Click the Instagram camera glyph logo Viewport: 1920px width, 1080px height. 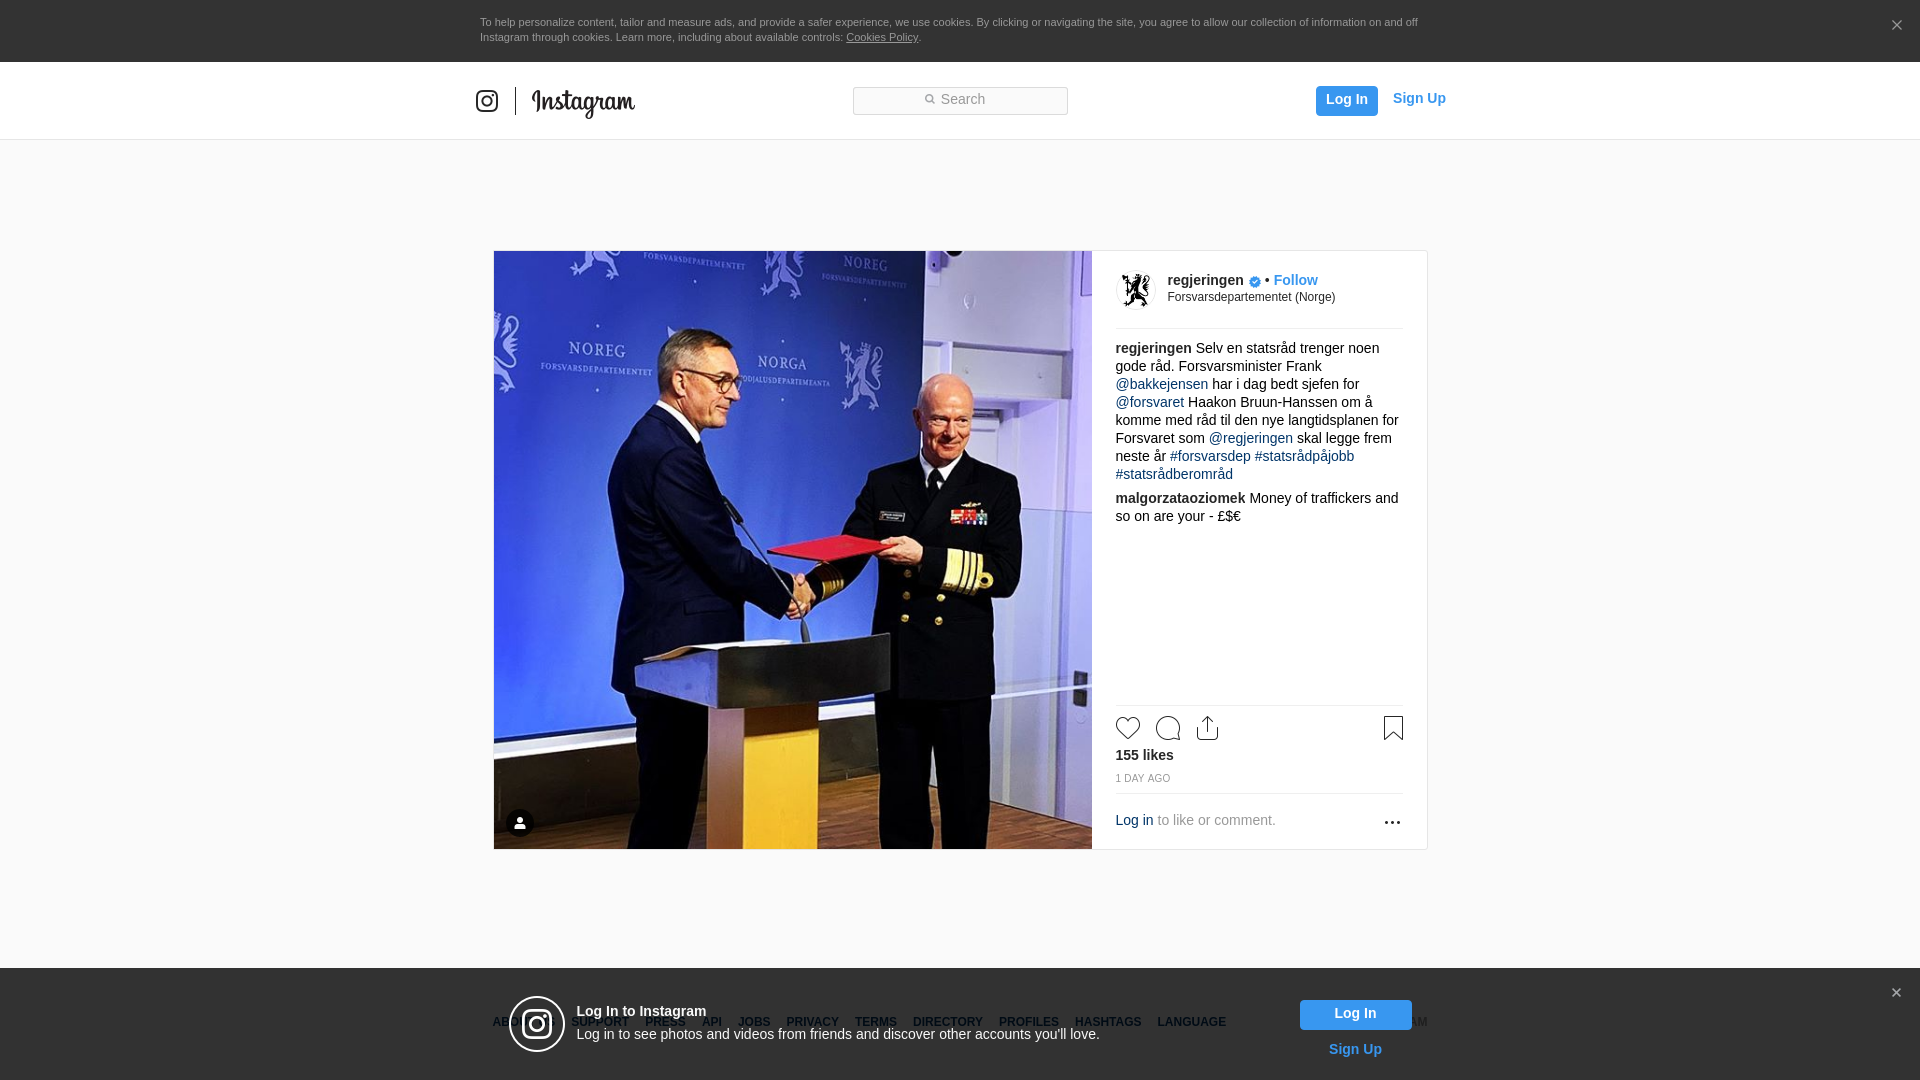point(487,101)
